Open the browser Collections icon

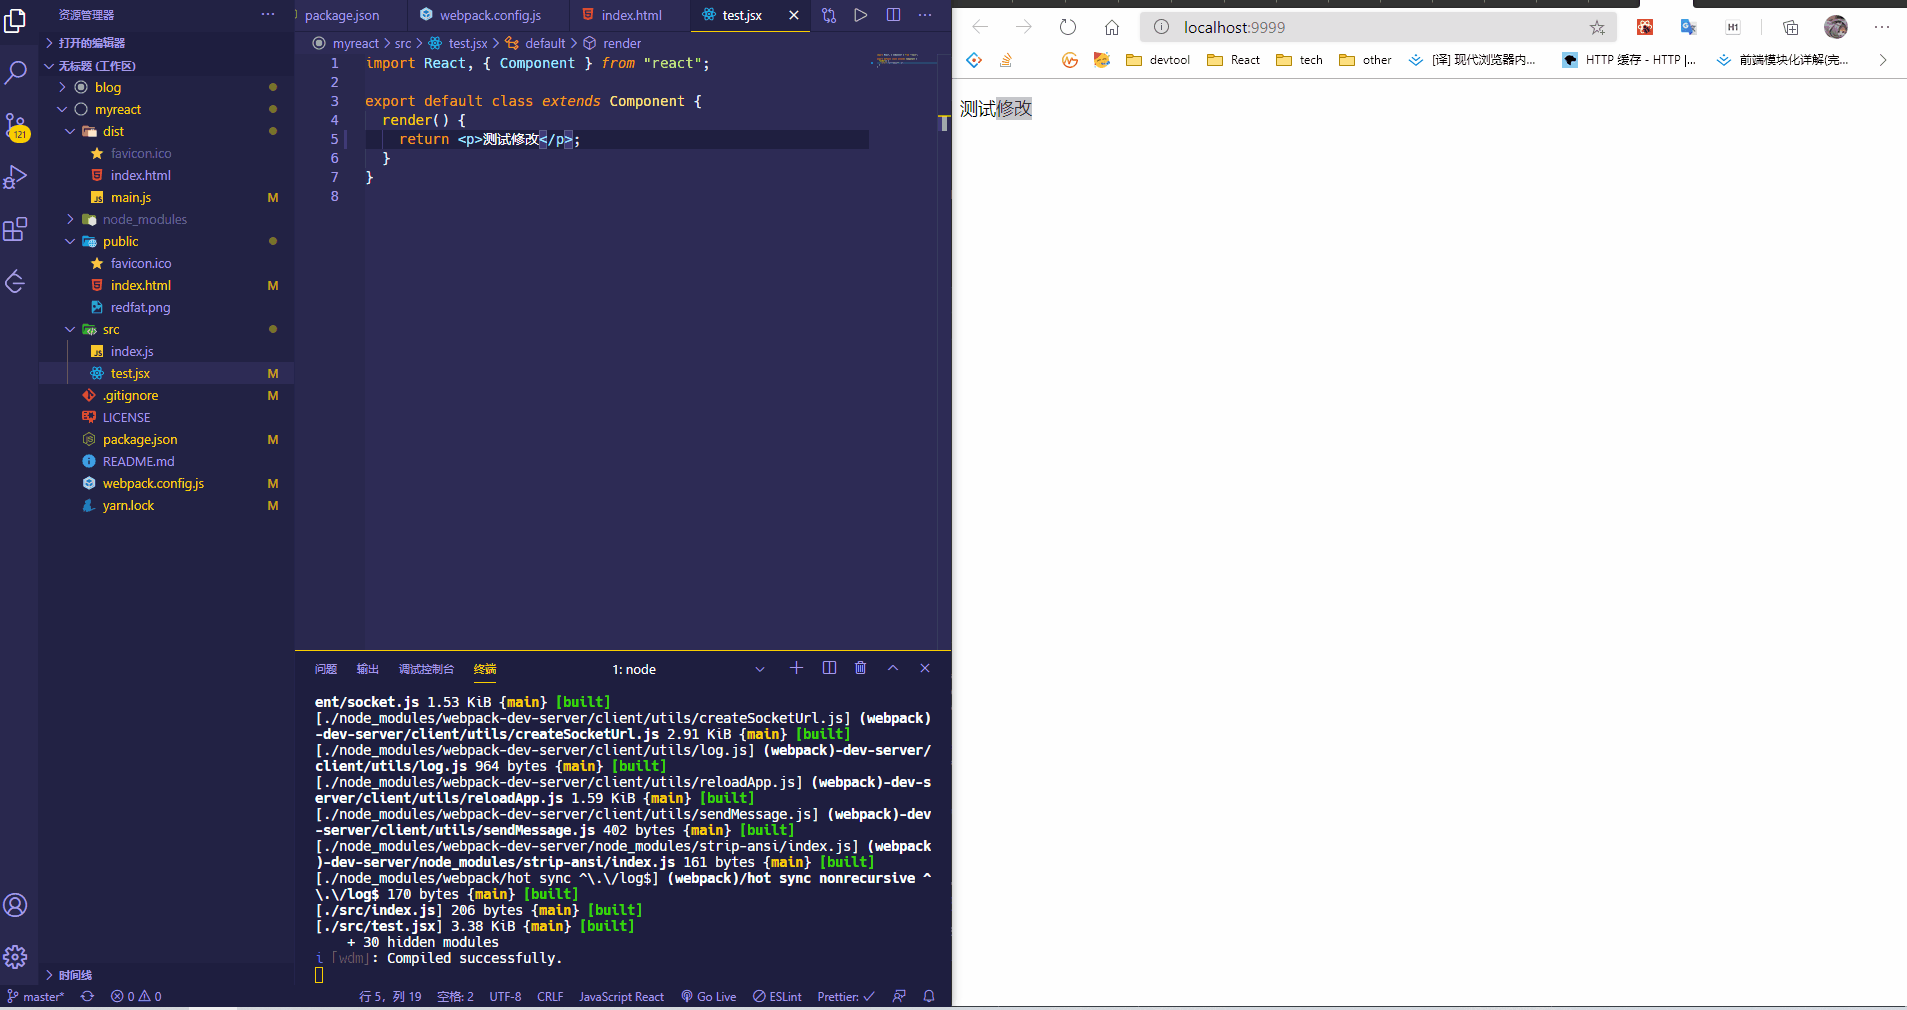tap(1790, 27)
